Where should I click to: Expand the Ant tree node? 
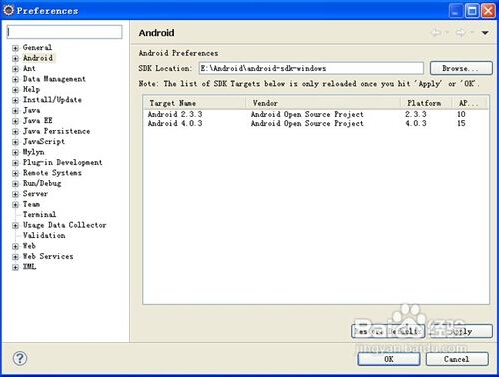[x=15, y=69]
